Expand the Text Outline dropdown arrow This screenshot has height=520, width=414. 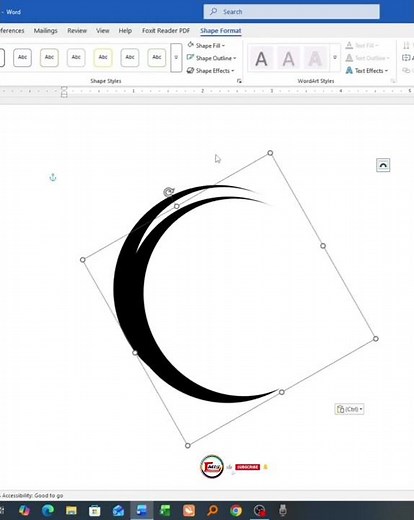(388, 58)
